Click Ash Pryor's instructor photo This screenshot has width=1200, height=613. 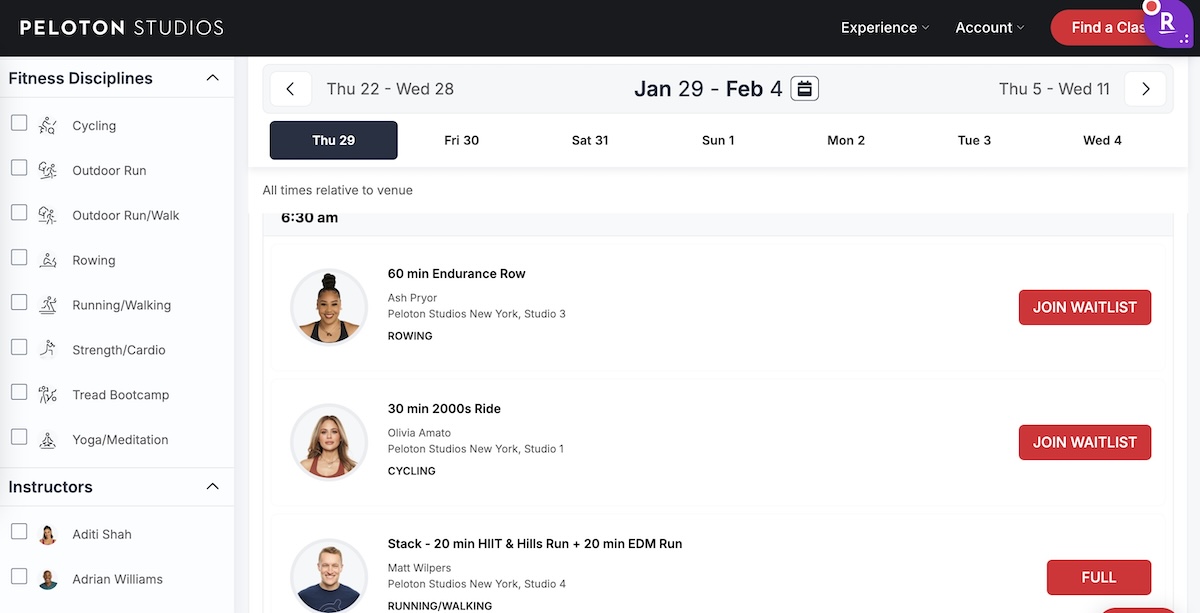click(x=329, y=307)
